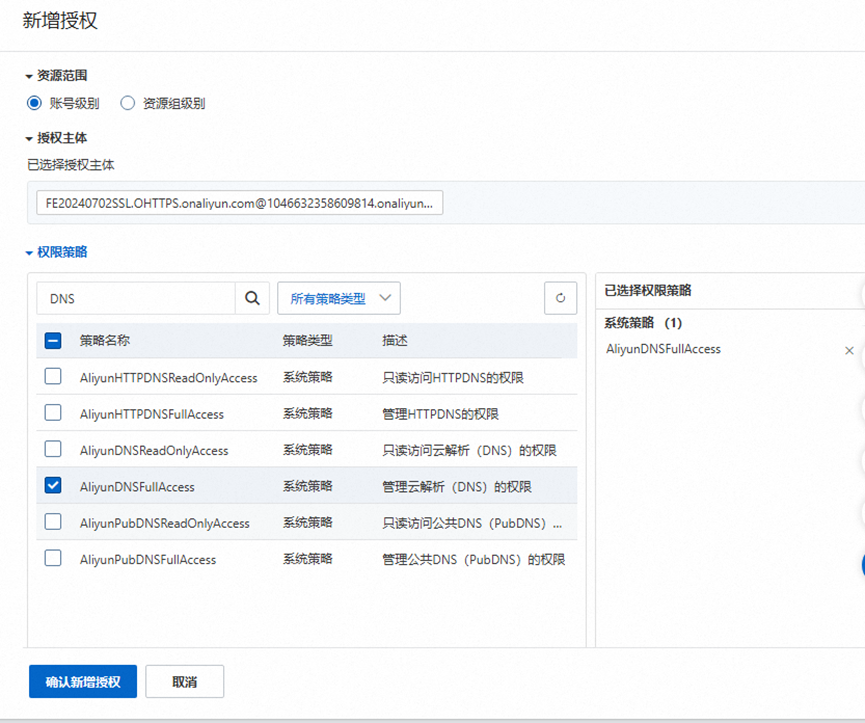Click the 系统策略 (1) heading in selected panel
Screen dimensions: 865x723
coord(643,323)
